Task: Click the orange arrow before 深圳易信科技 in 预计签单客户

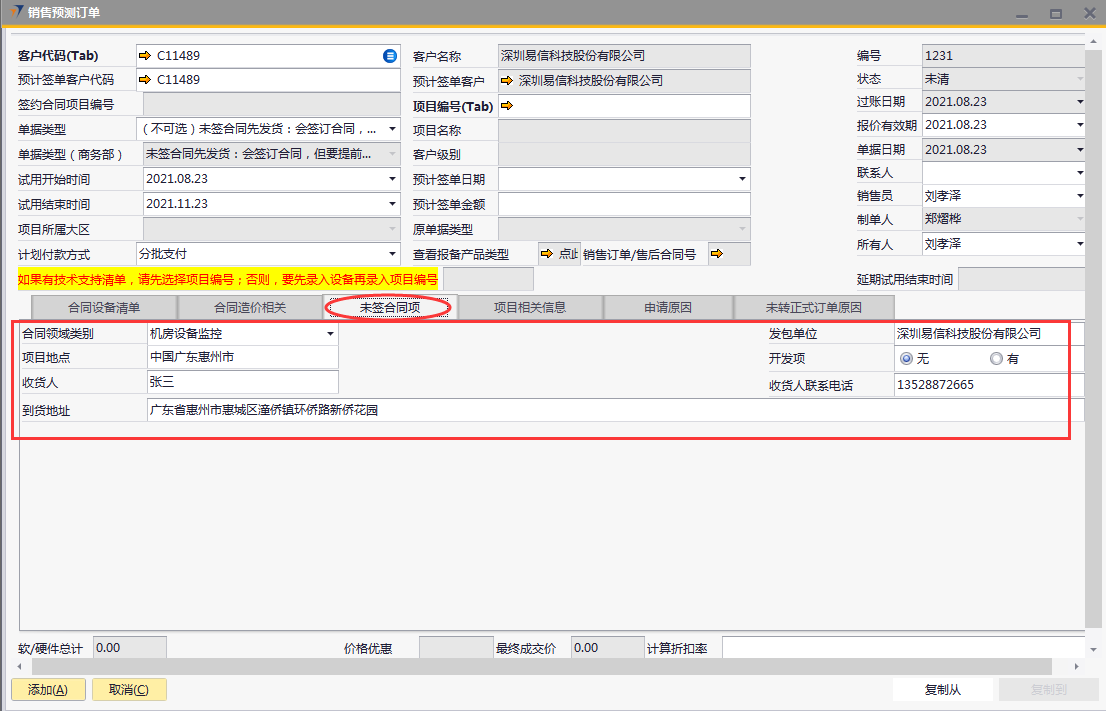Action: click(507, 81)
